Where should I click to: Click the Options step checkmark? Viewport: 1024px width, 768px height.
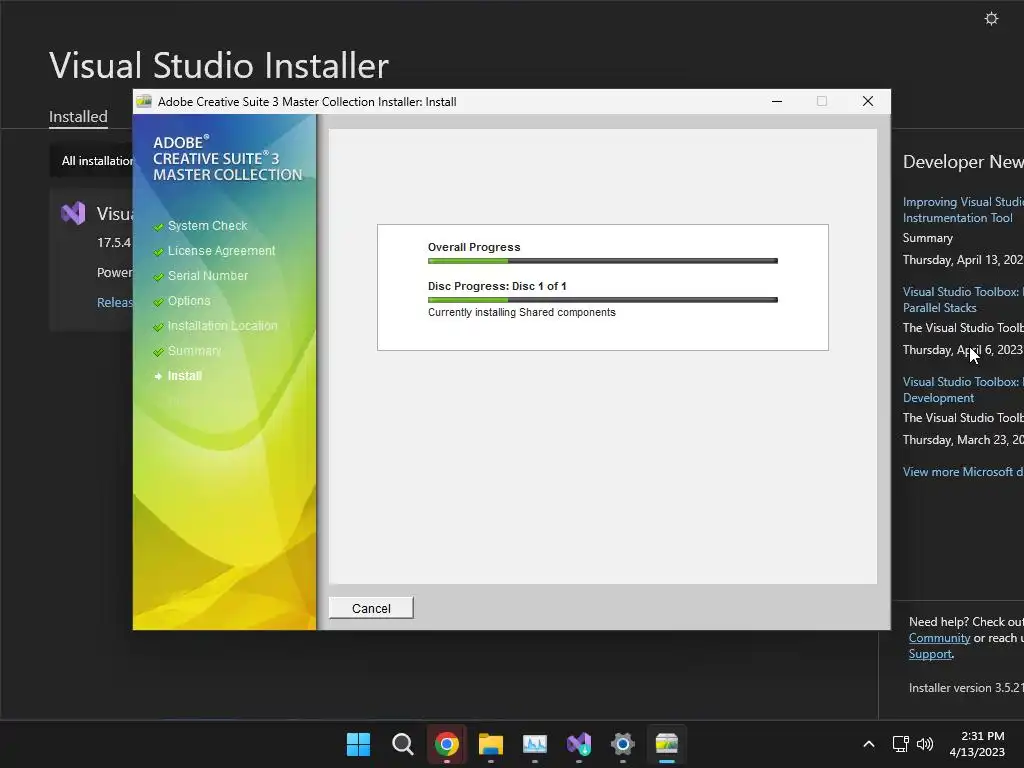click(x=158, y=302)
